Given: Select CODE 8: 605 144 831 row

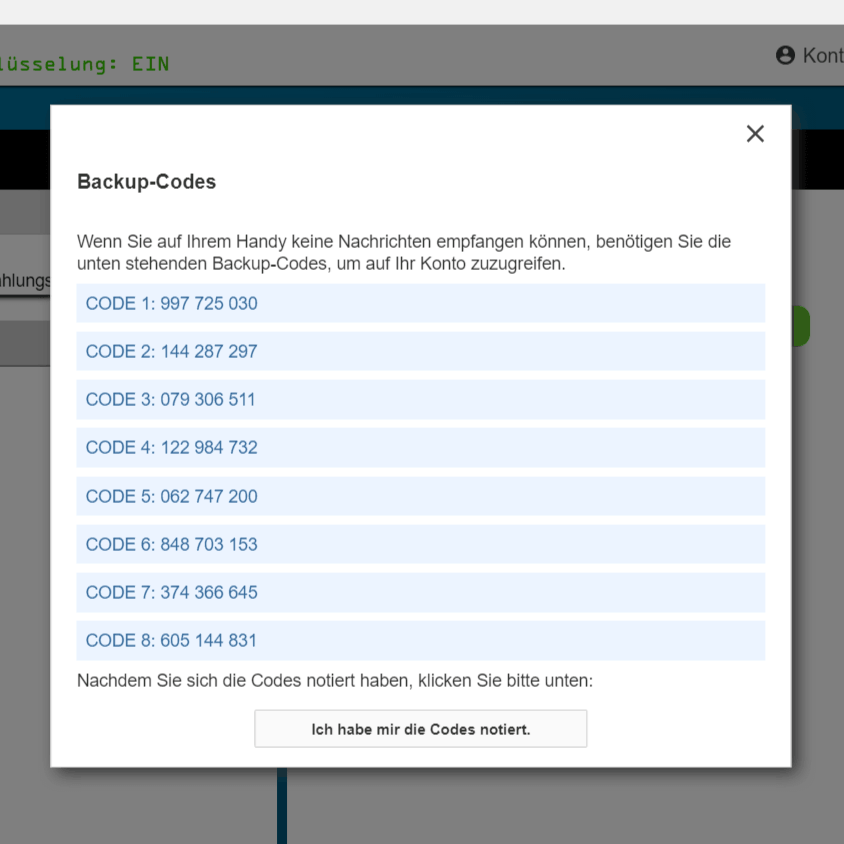Looking at the screenshot, I should point(420,641).
